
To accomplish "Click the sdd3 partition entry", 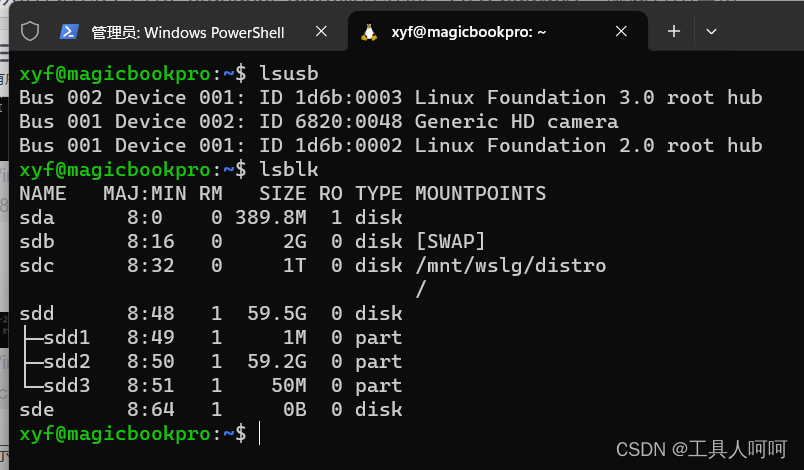I will [67, 385].
